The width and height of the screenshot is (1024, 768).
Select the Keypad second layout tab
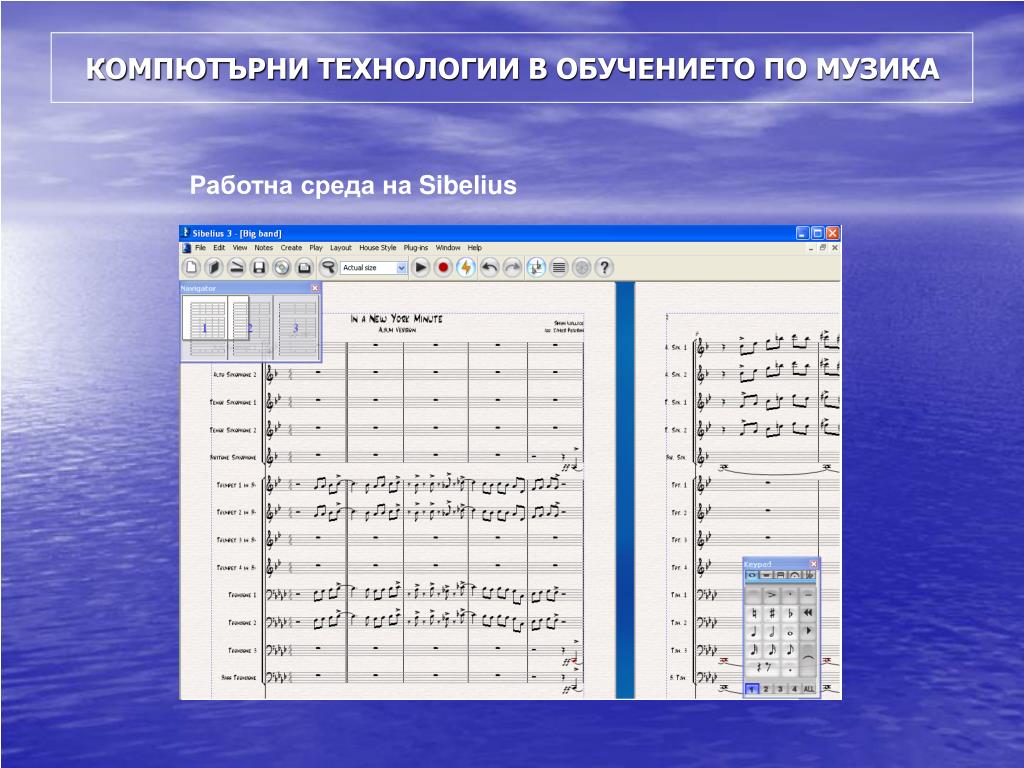(x=767, y=575)
